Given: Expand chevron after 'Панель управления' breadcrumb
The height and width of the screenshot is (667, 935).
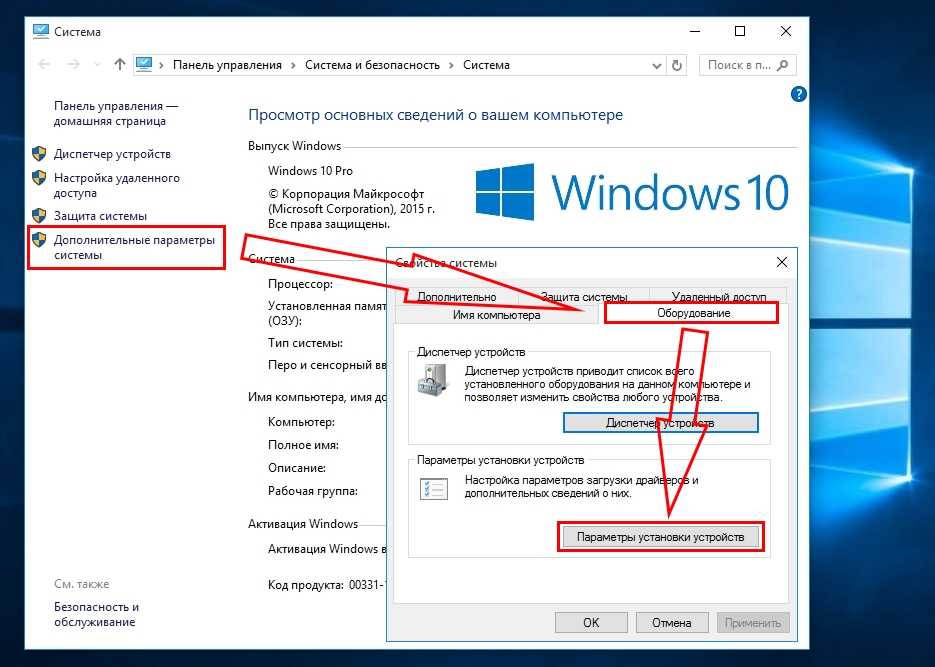Looking at the screenshot, I should coord(293,66).
